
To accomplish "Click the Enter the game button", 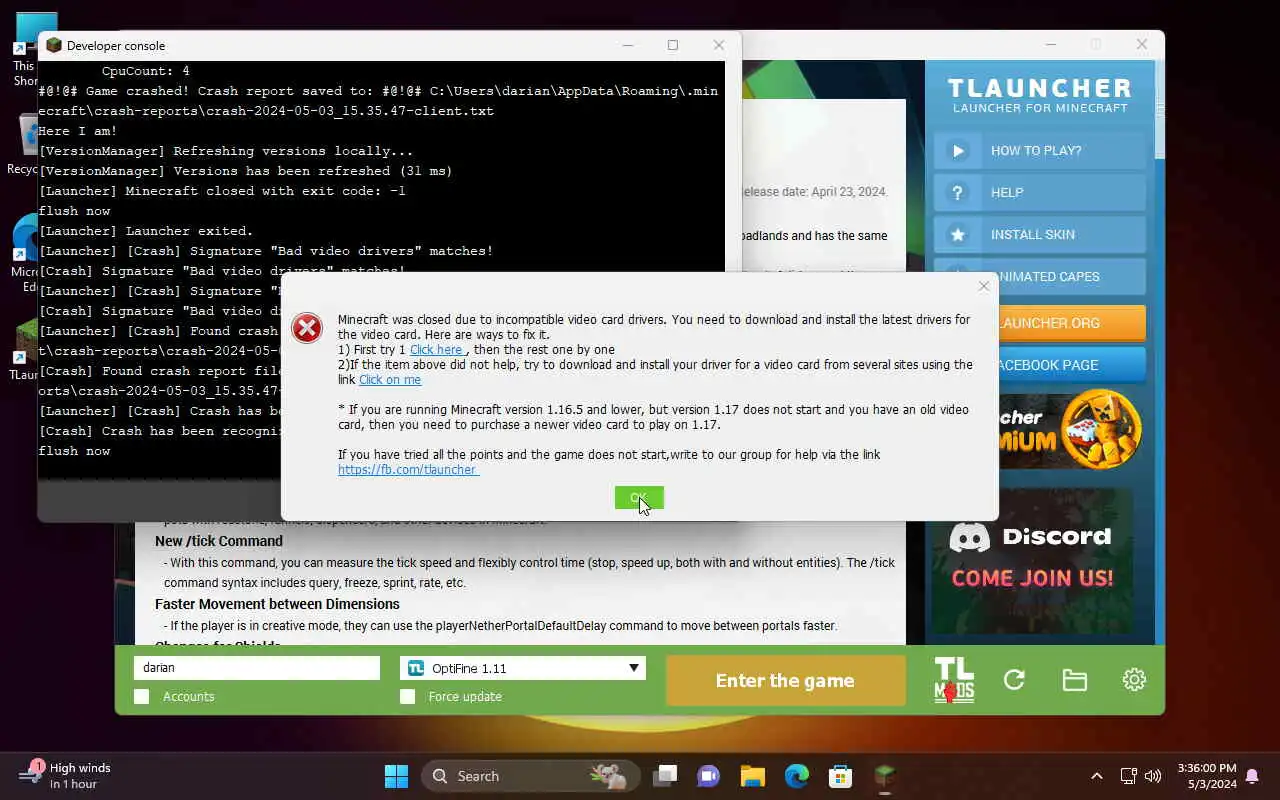I will coord(785,681).
